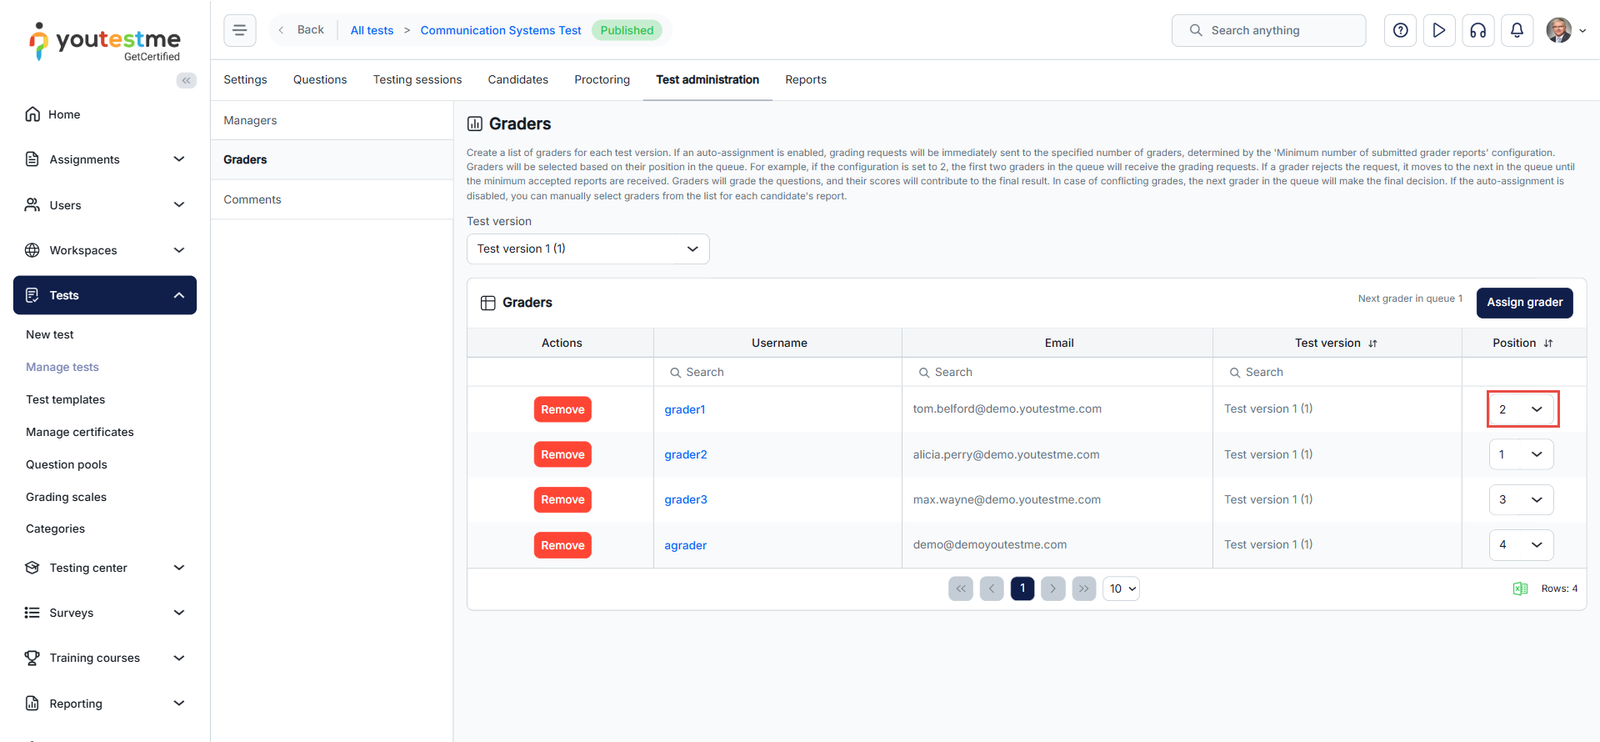Click the Assign grader button

pos(1523,302)
